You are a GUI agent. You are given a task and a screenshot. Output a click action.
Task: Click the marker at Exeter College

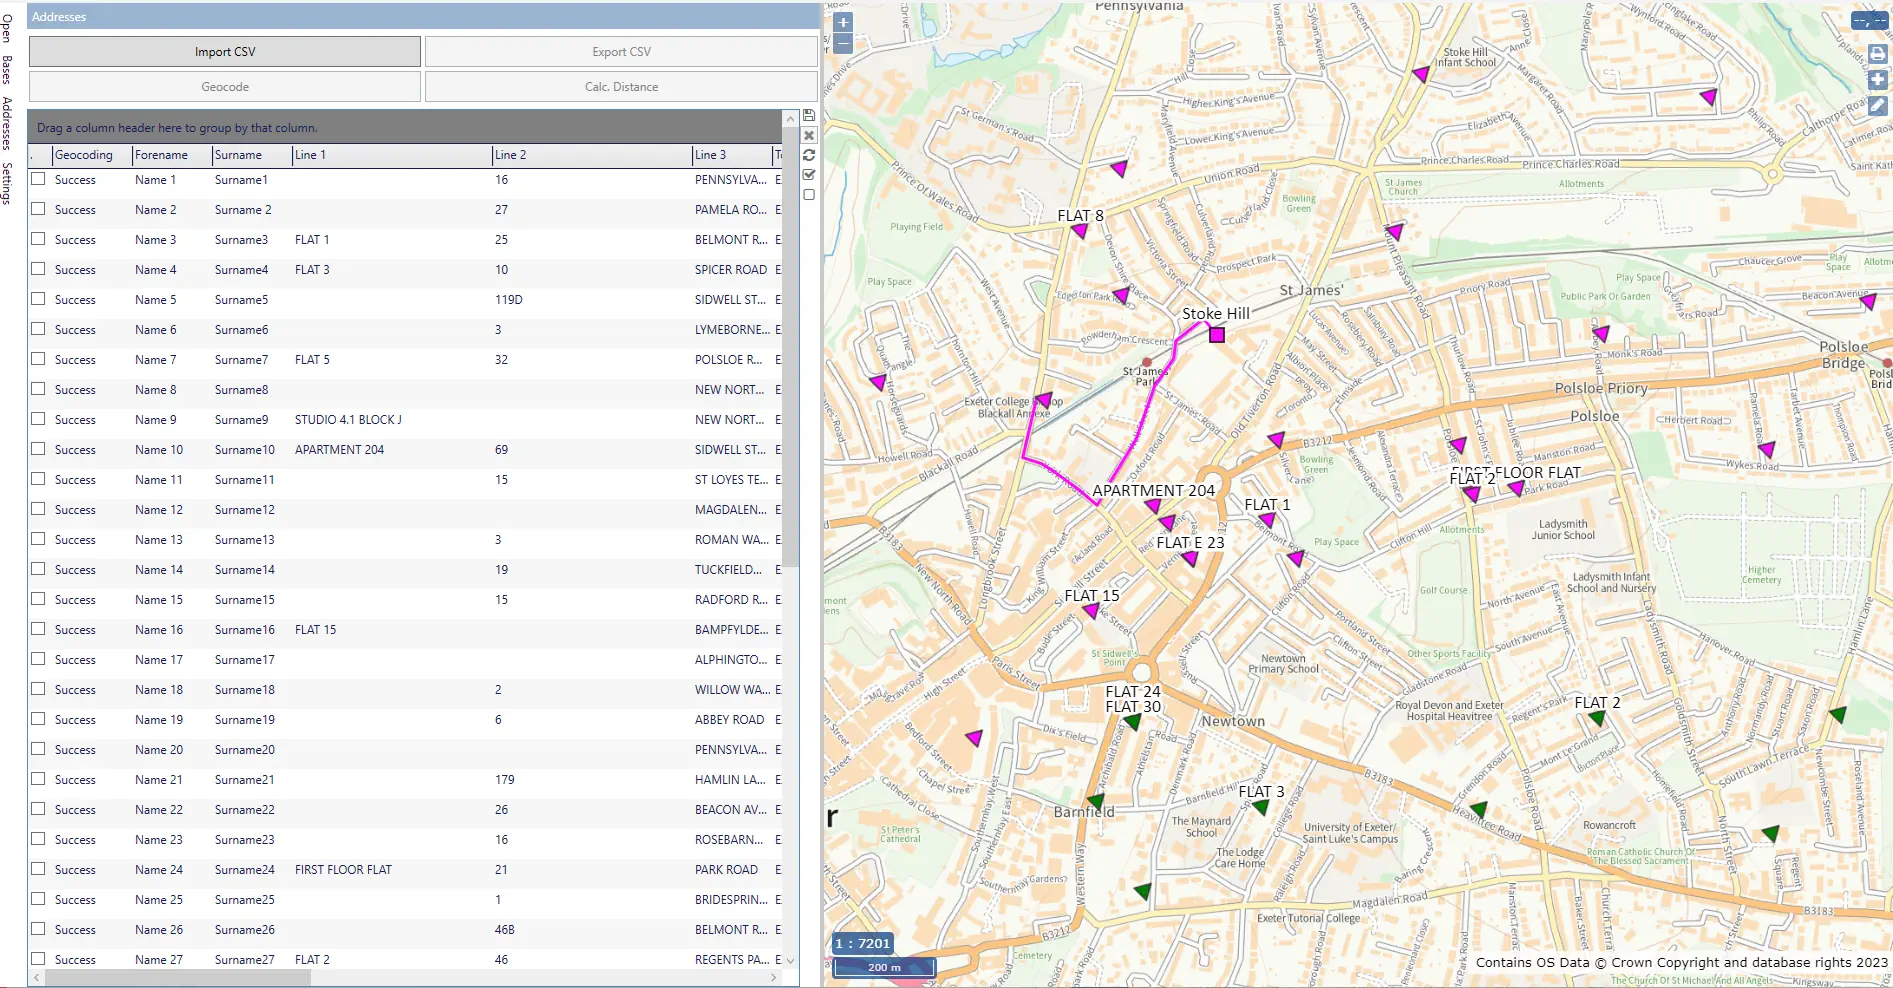point(1043,400)
